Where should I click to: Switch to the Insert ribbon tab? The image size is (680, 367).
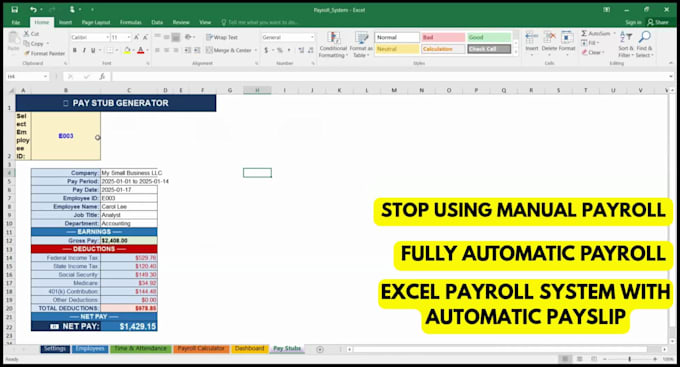[x=65, y=22]
